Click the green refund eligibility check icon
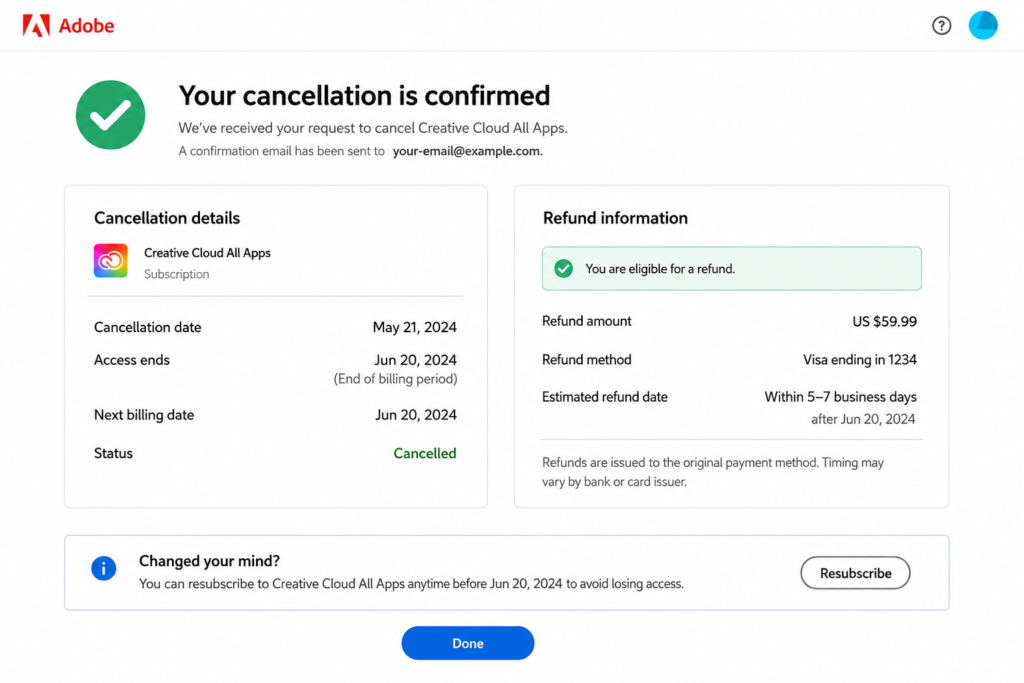This screenshot has height=683, width=1024. [x=564, y=268]
